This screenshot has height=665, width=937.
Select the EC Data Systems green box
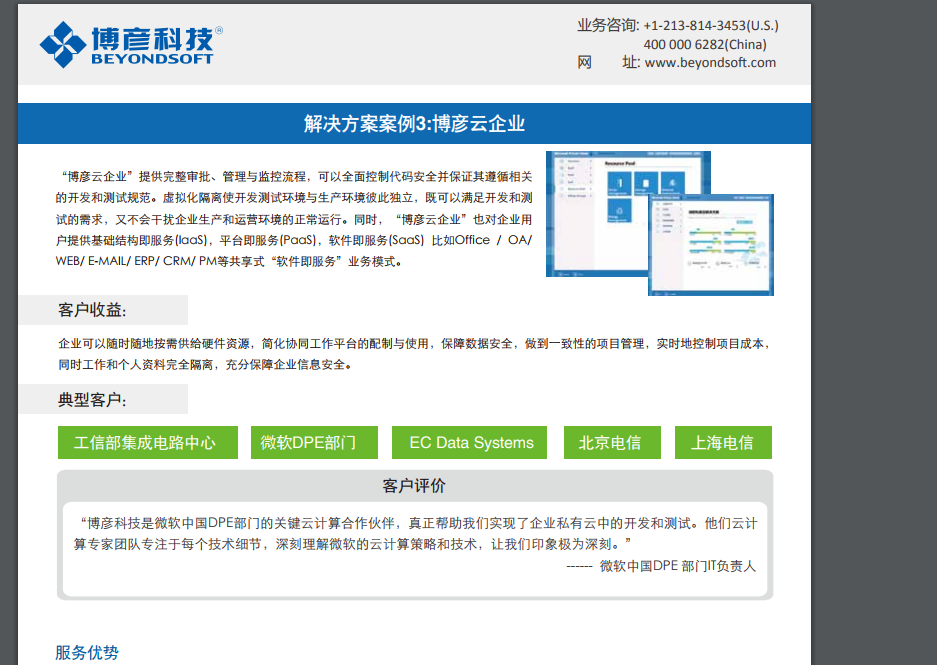pyautogui.click(x=469, y=443)
